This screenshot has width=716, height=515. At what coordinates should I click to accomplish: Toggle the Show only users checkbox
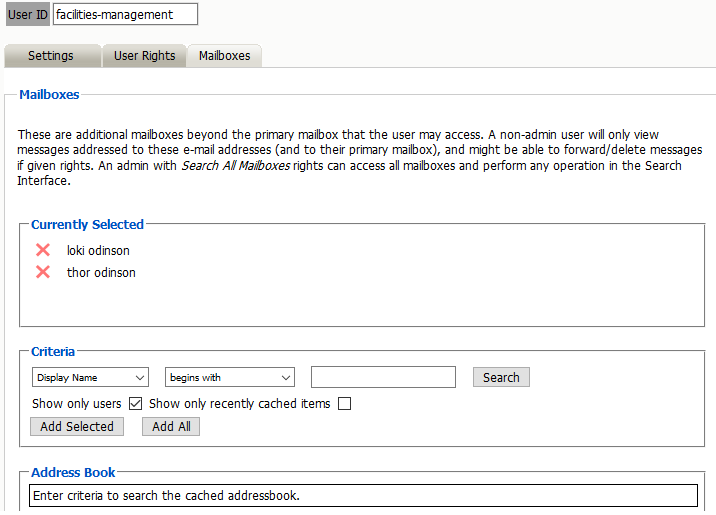136,404
